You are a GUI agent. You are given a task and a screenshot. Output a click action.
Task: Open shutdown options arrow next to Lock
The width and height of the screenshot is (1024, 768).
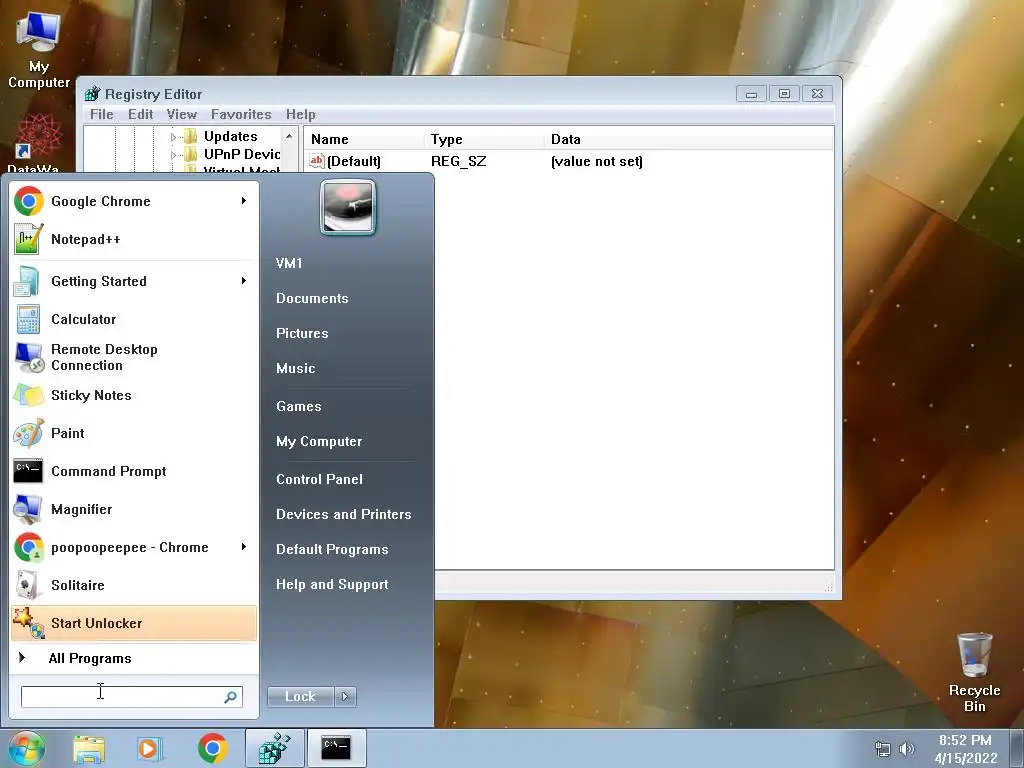345,697
